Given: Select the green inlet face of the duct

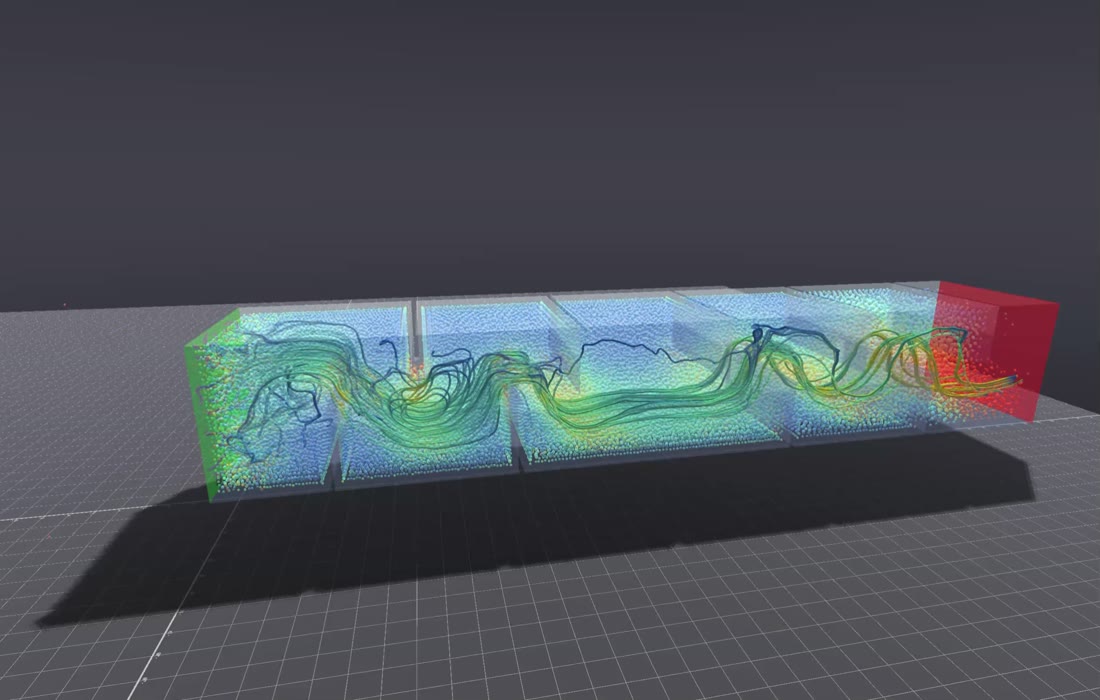Looking at the screenshot, I should [x=215, y=405].
